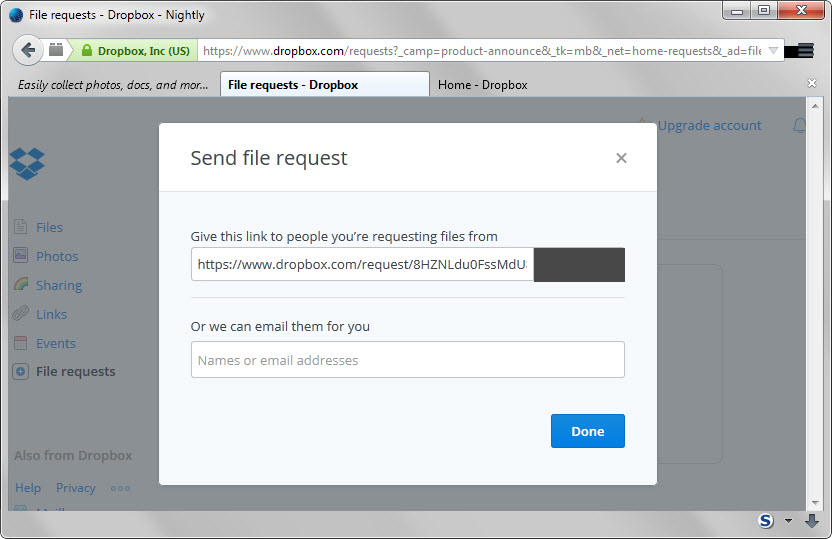Click the Send file request heading
Image resolution: width=832 pixels, height=539 pixels.
(268, 158)
